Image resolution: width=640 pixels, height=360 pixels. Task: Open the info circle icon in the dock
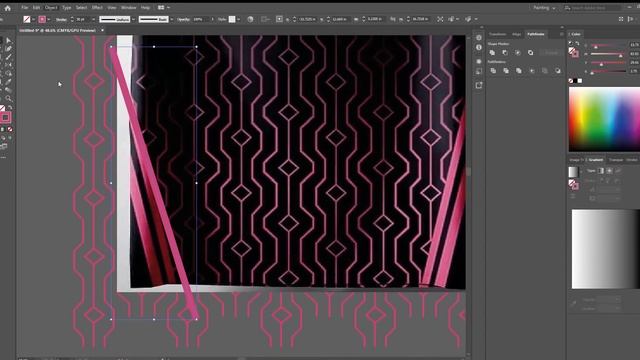pos(479,47)
